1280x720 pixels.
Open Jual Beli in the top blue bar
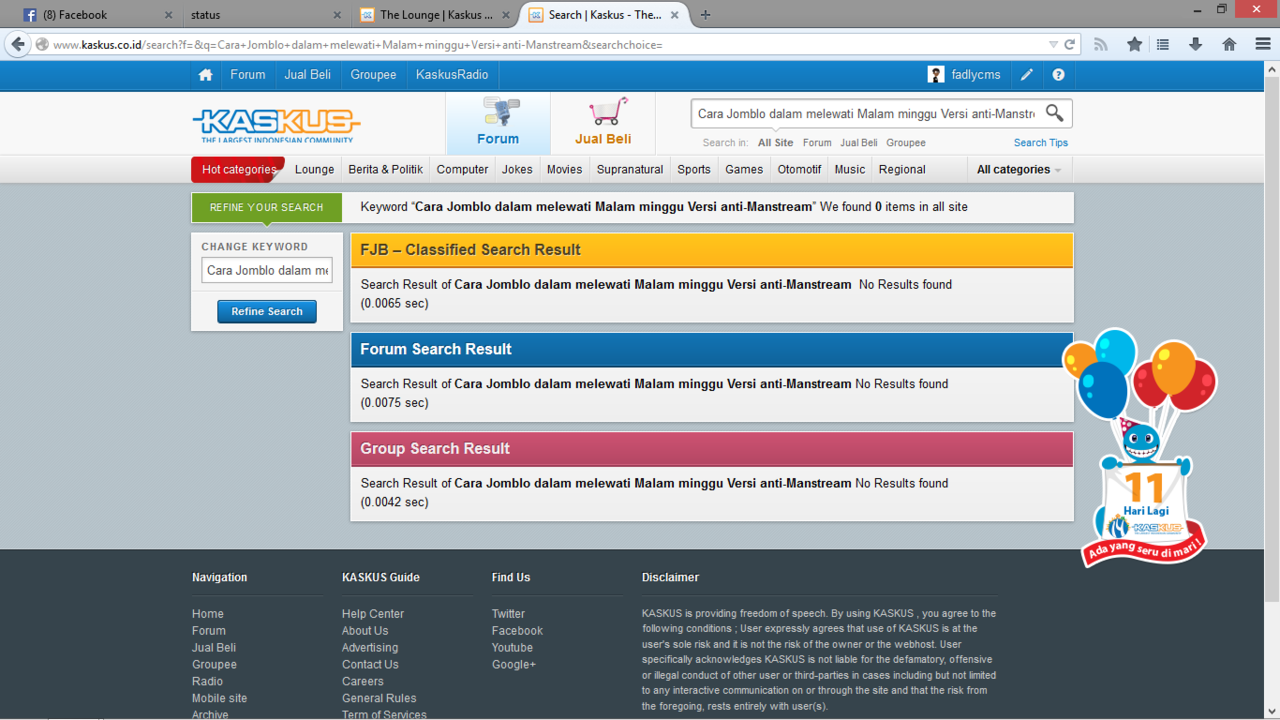pyautogui.click(x=307, y=75)
